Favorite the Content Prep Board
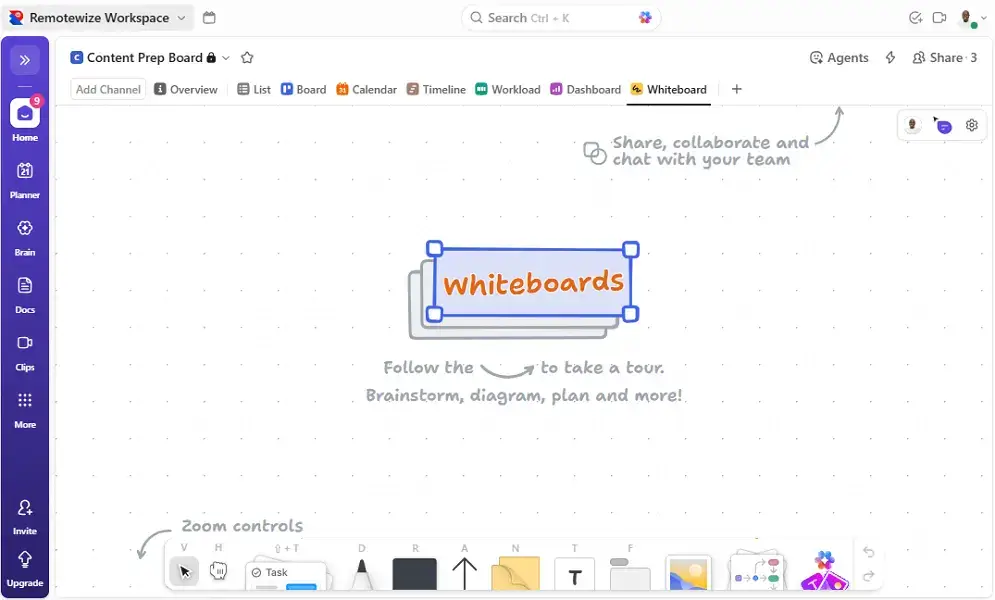This screenshot has width=995, height=600. pos(247,57)
